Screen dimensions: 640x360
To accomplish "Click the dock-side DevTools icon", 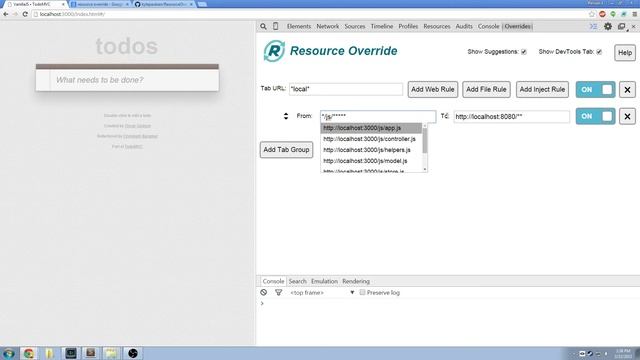I will coord(621,27).
